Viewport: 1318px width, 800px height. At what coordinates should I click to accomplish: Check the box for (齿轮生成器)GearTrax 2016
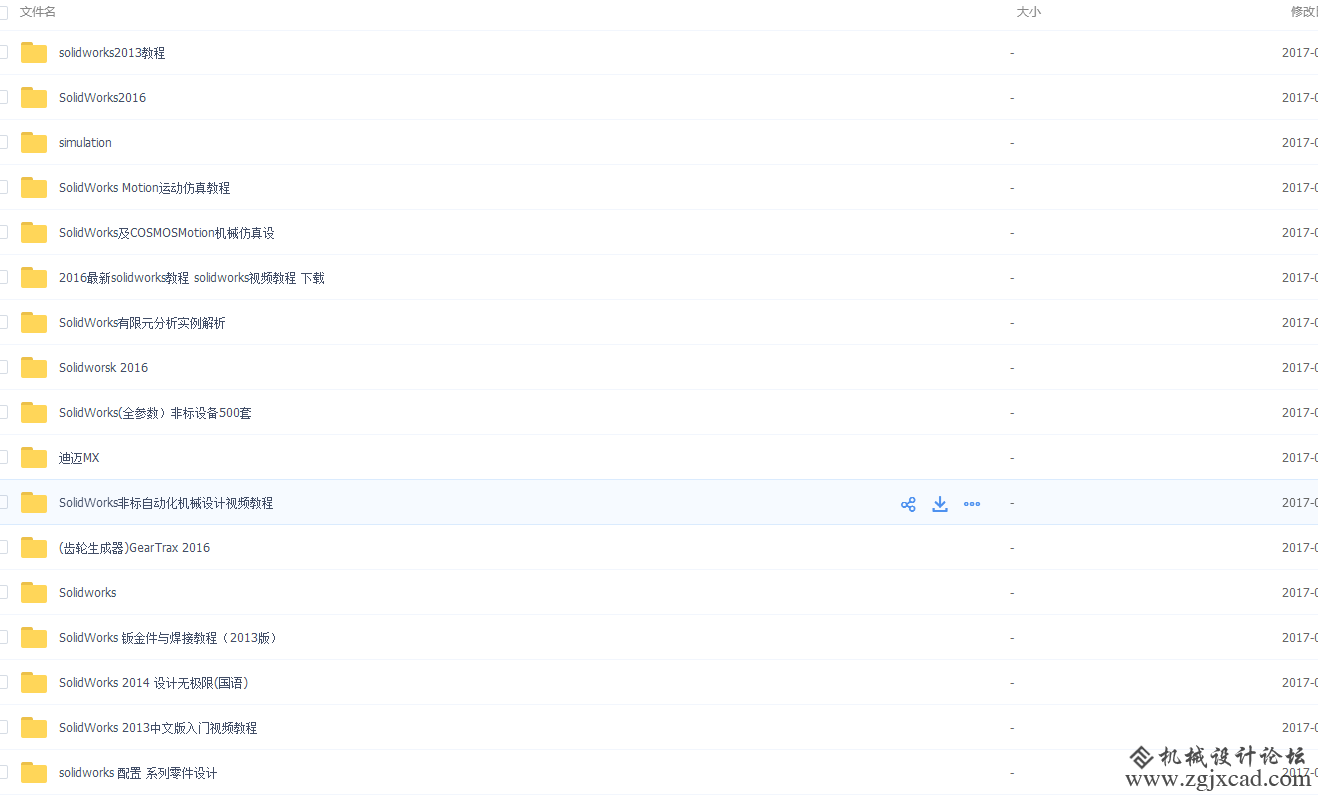tap(3, 547)
